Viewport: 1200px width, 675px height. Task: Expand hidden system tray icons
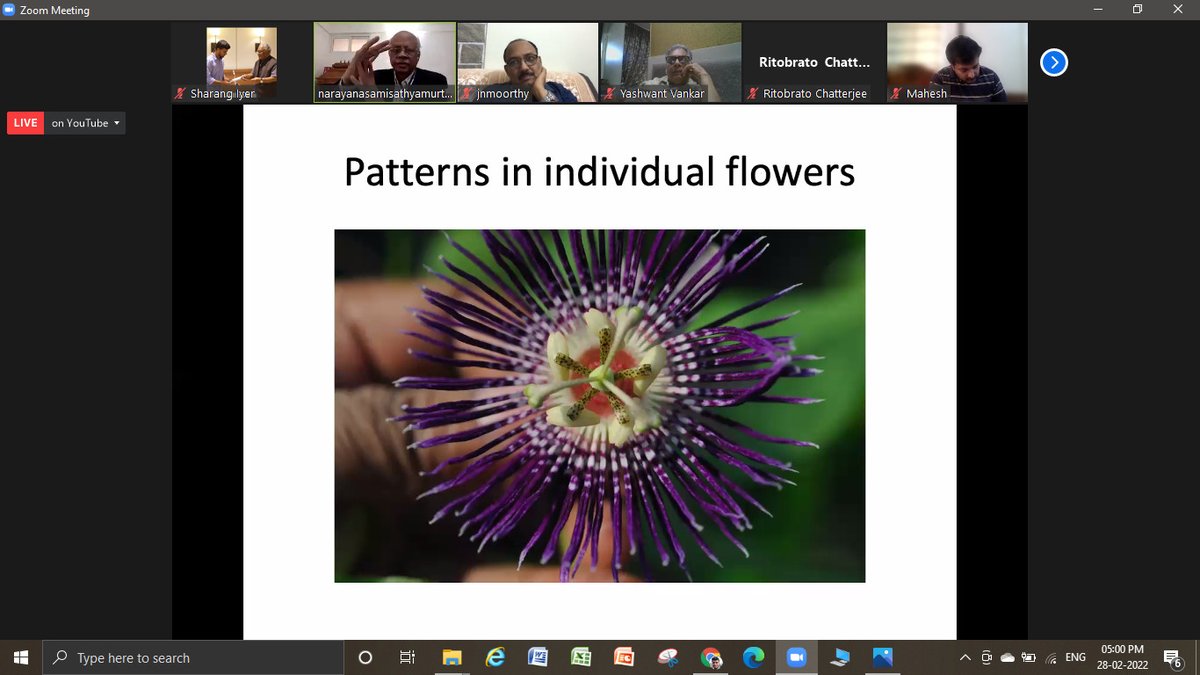pyautogui.click(x=964, y=657)
